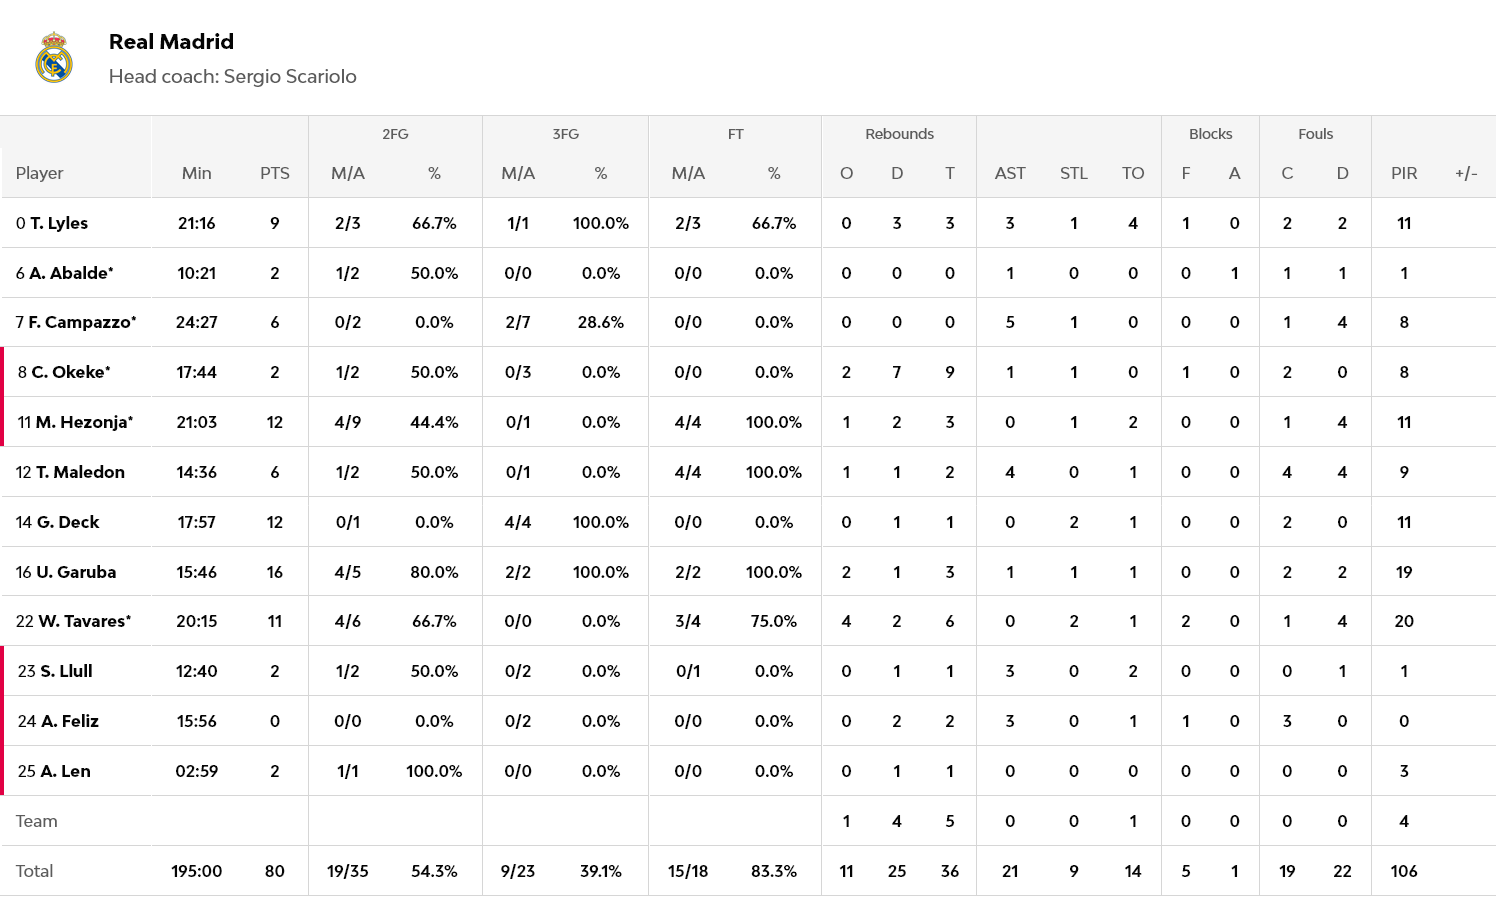The image size is (1496, 897).
Task: Click G. Deck in the box score
Action: pyautogui.click(x=68, y=522)
